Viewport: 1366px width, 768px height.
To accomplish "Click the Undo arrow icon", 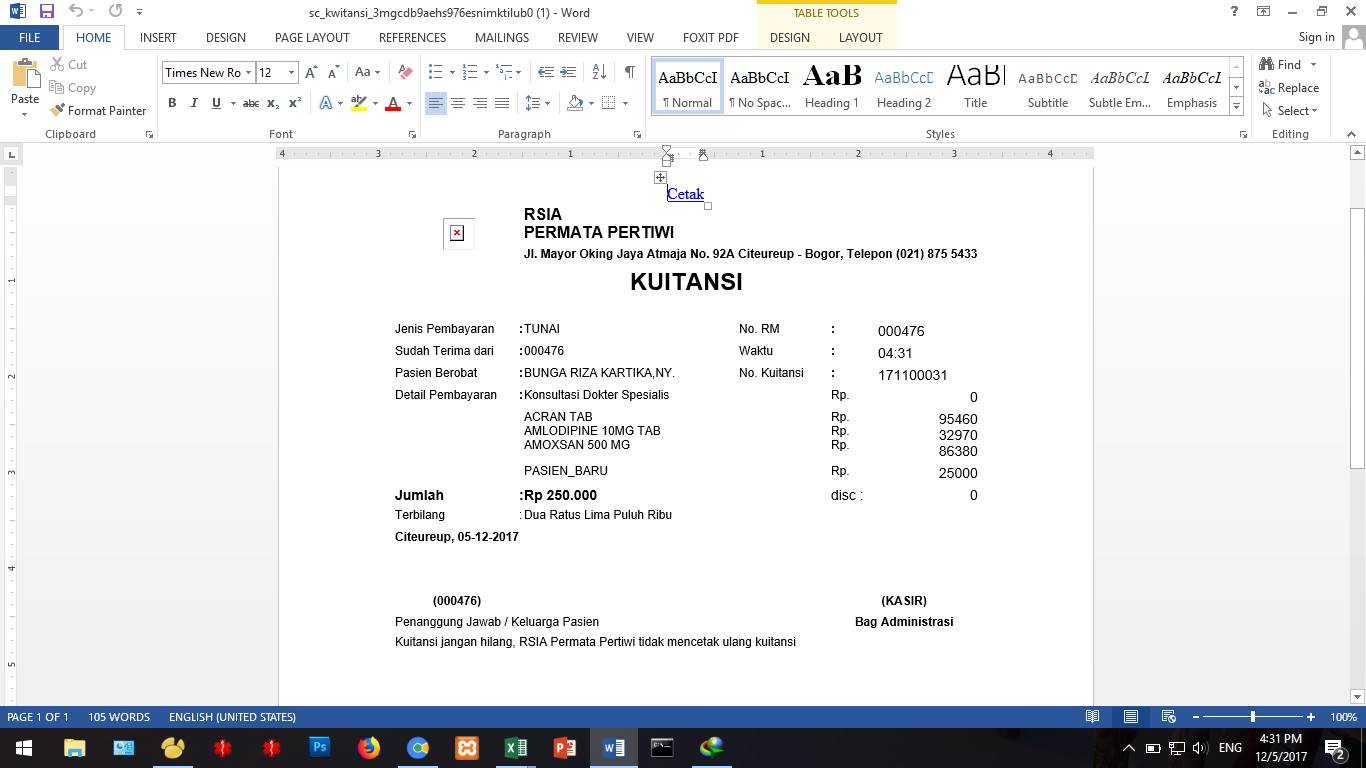I will click(76, 13).
